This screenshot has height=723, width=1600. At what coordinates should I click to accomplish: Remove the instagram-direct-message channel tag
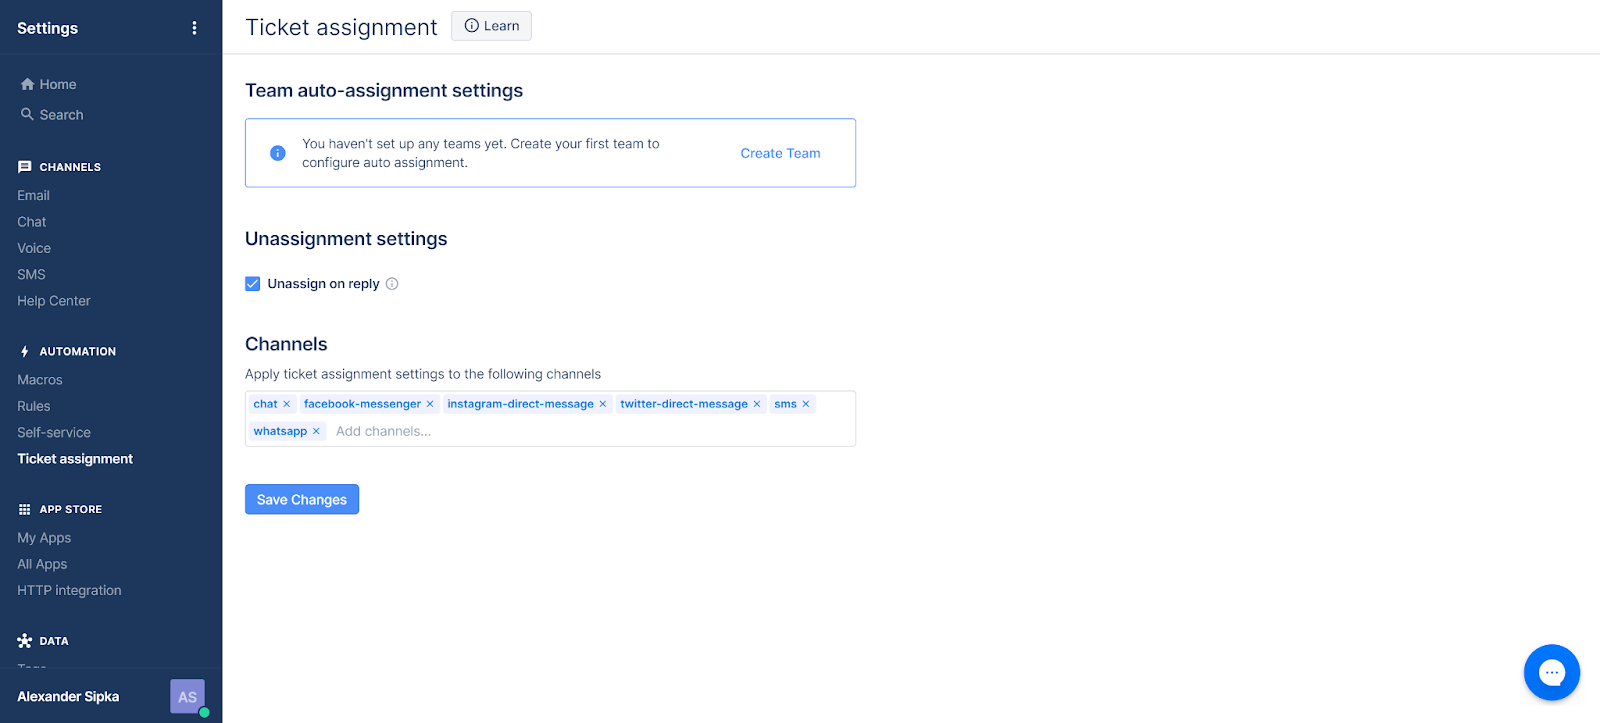(603, 405)
